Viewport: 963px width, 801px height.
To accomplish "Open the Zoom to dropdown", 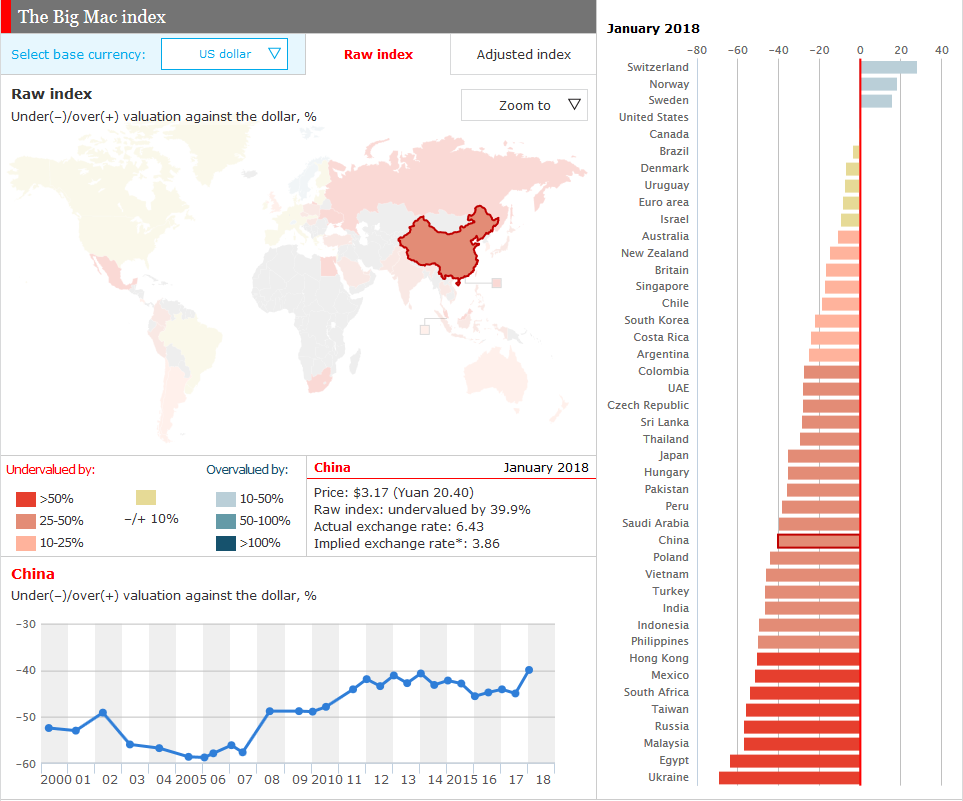I will [524, 105].
